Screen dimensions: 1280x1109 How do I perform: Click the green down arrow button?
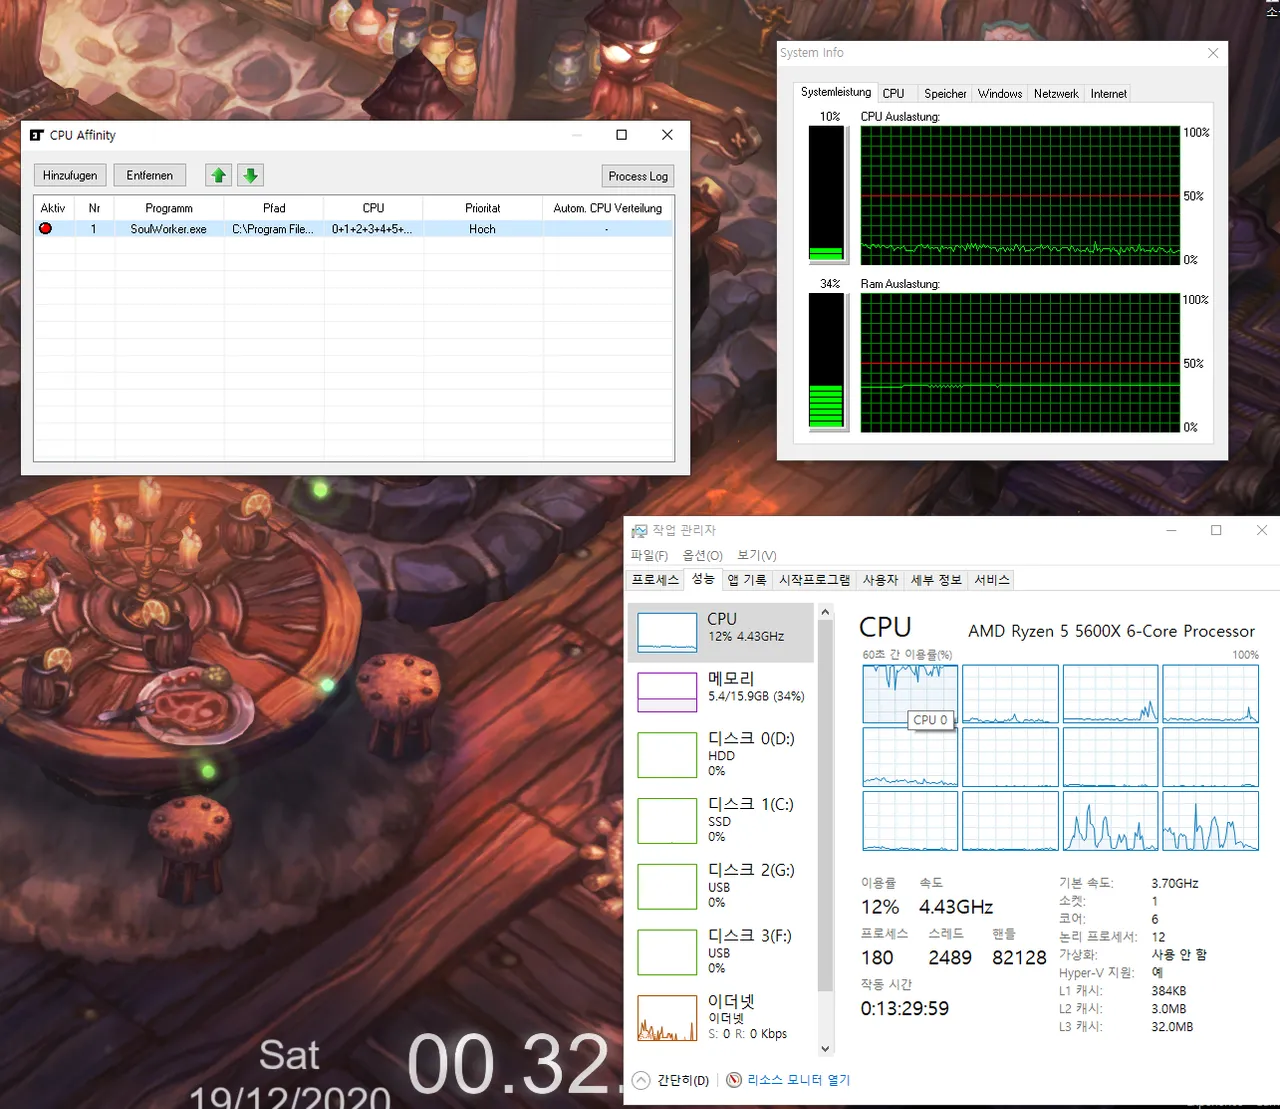point(250,175)
